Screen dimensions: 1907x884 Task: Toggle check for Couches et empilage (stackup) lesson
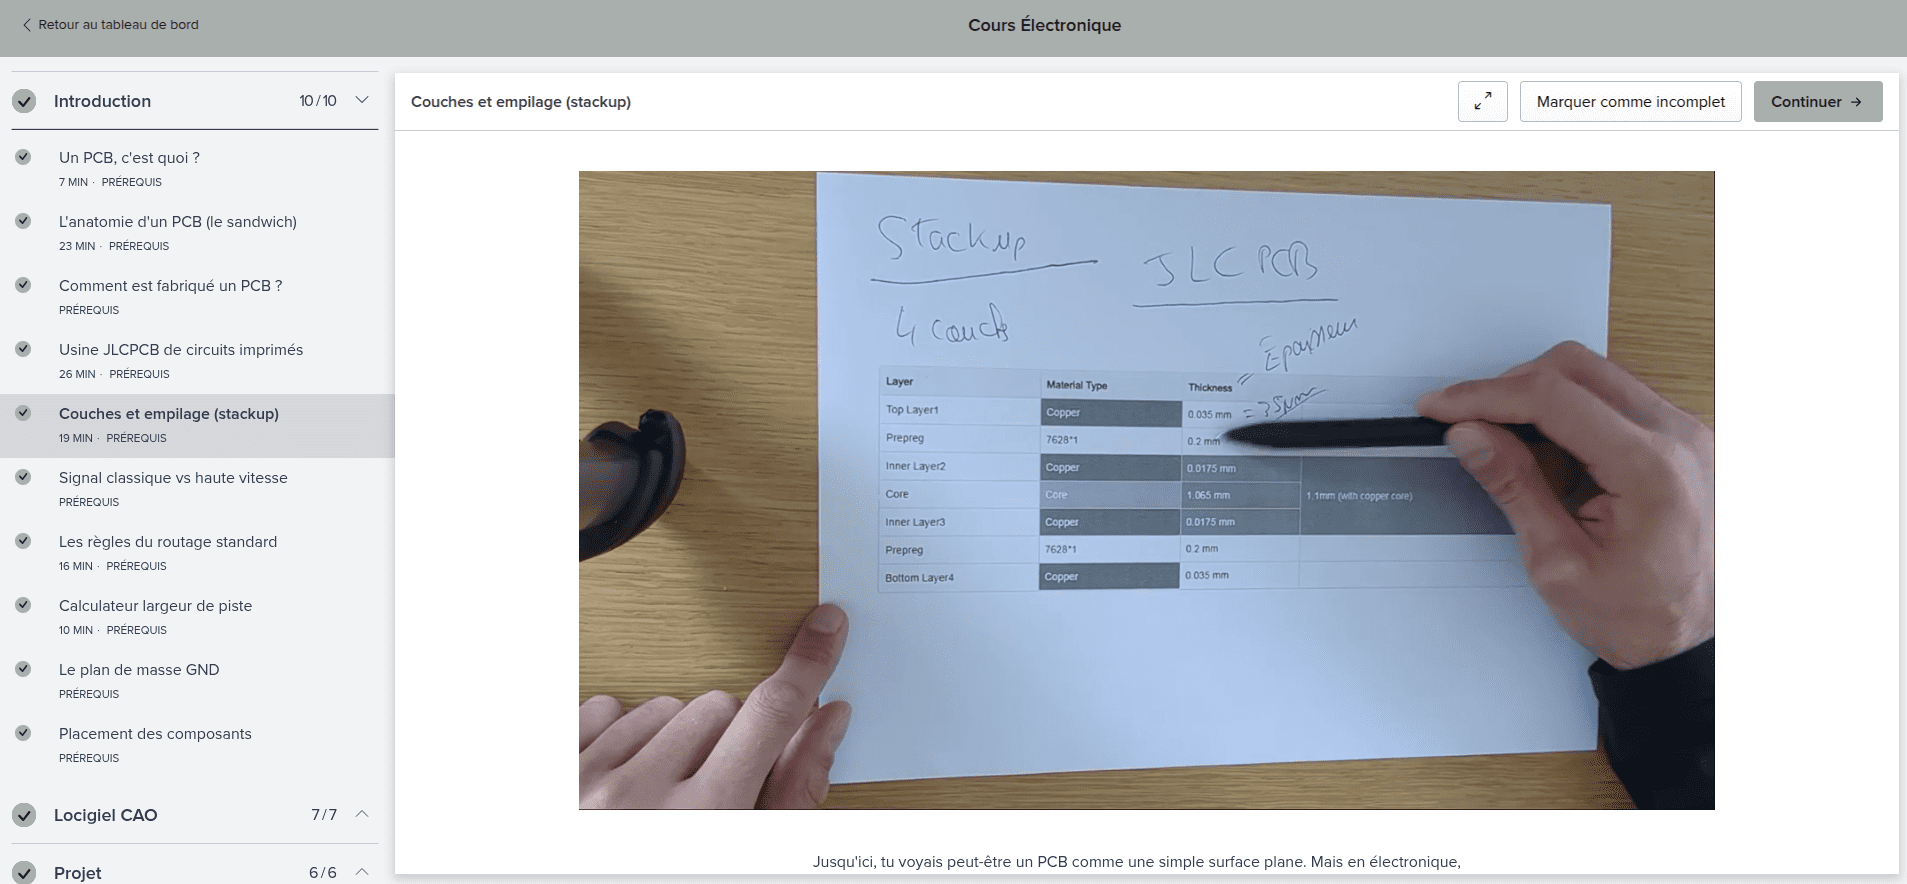pos(23,413)
